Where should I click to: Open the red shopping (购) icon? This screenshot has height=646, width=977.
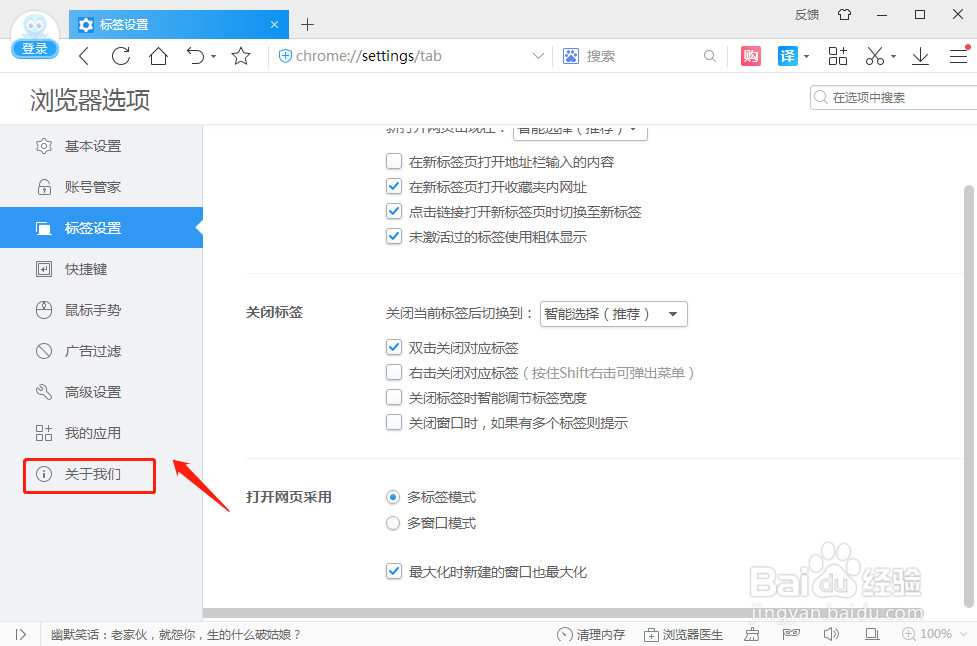(x=751, y=56)
